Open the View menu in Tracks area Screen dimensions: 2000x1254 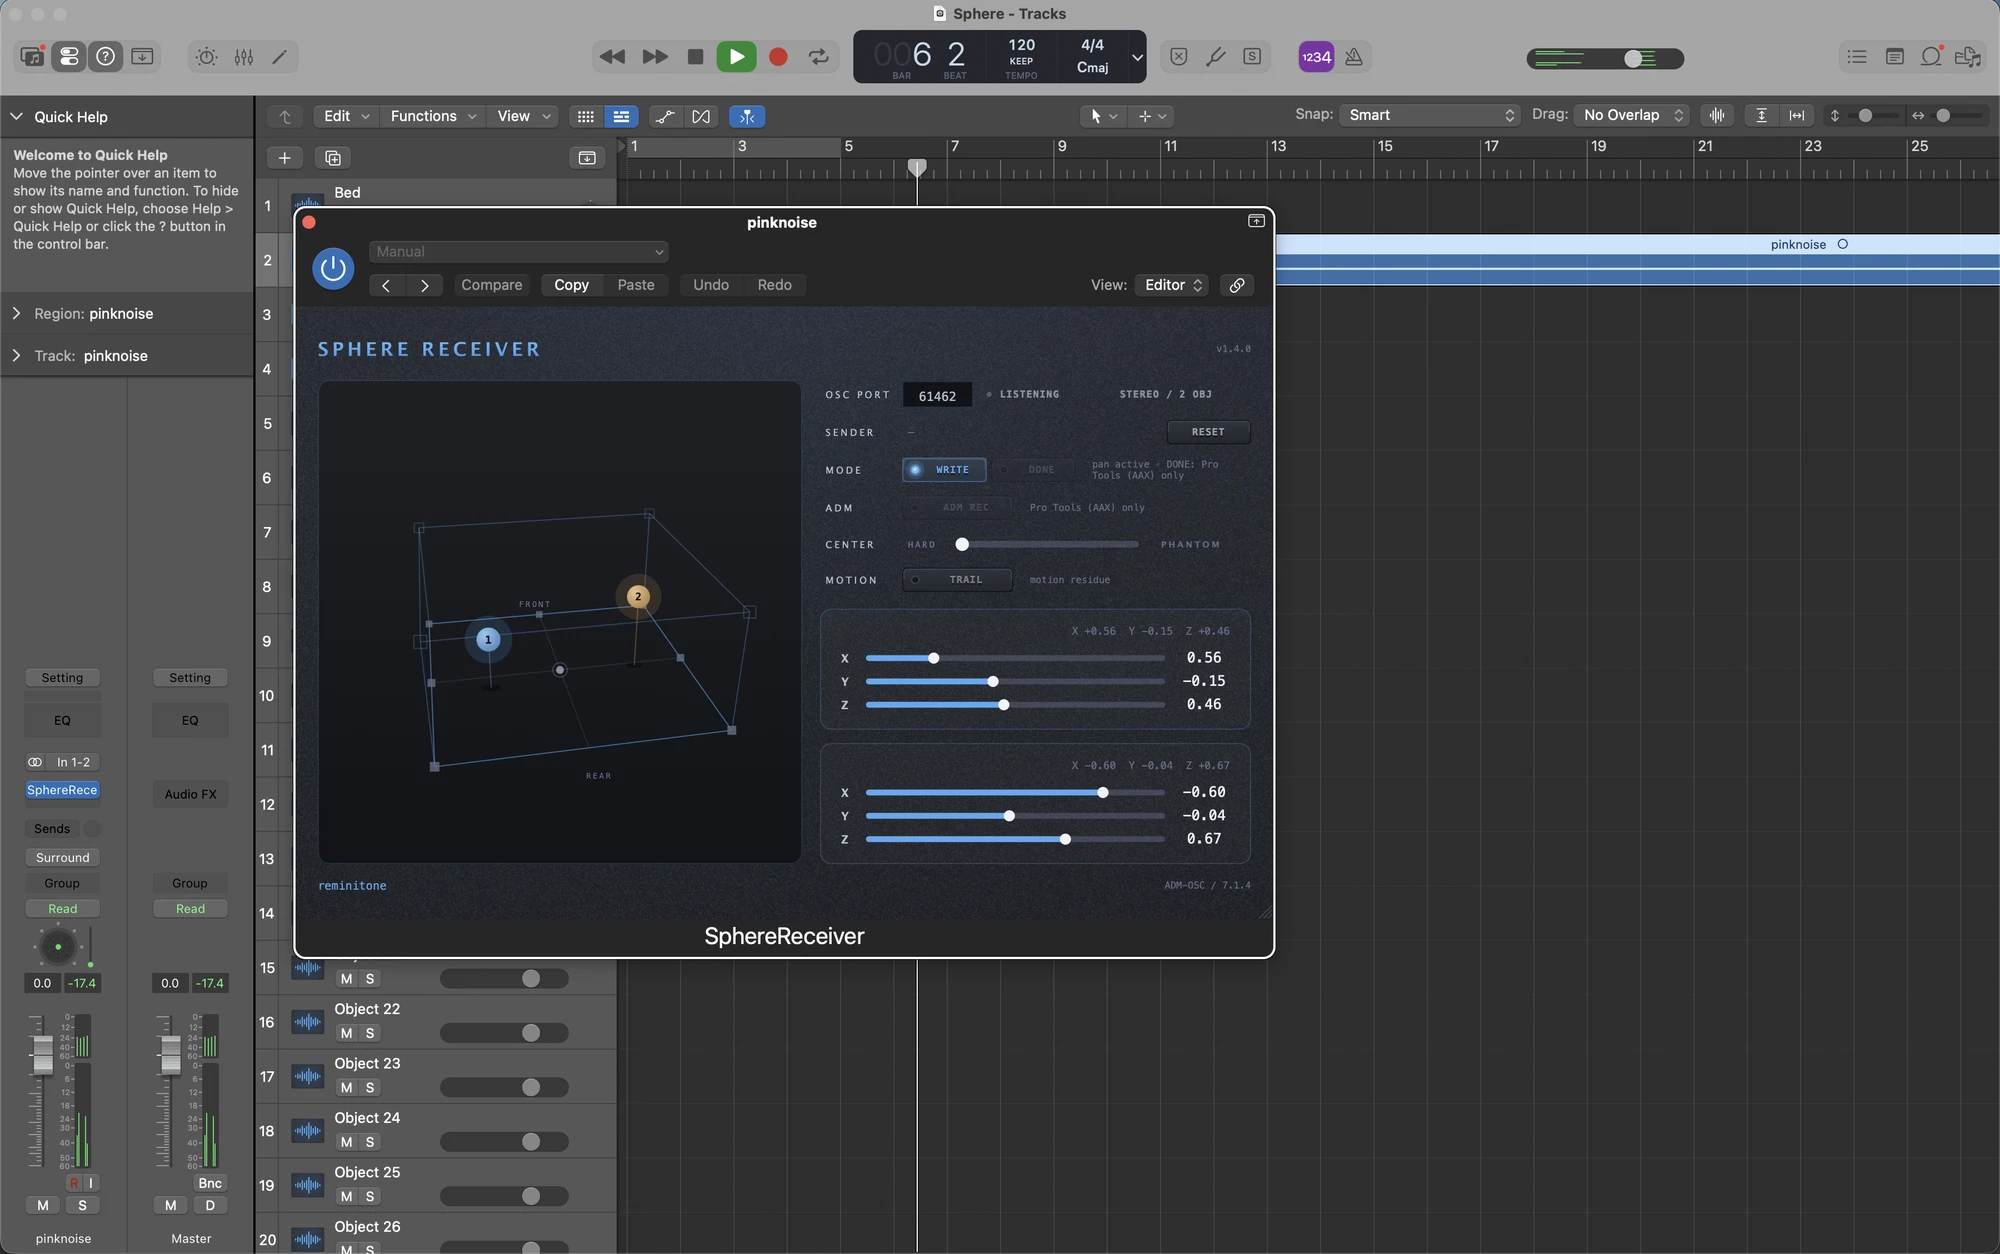[524, 116]
